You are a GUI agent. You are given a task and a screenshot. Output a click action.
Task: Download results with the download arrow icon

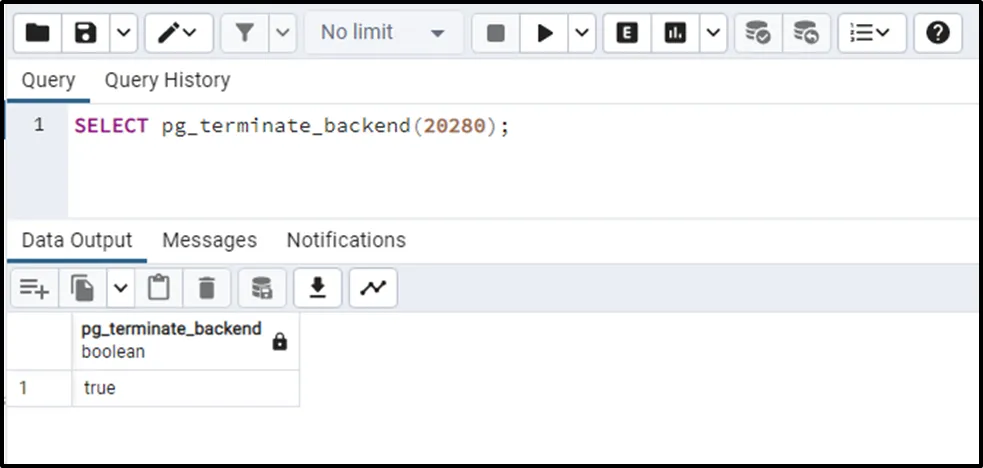click(318, 288)
